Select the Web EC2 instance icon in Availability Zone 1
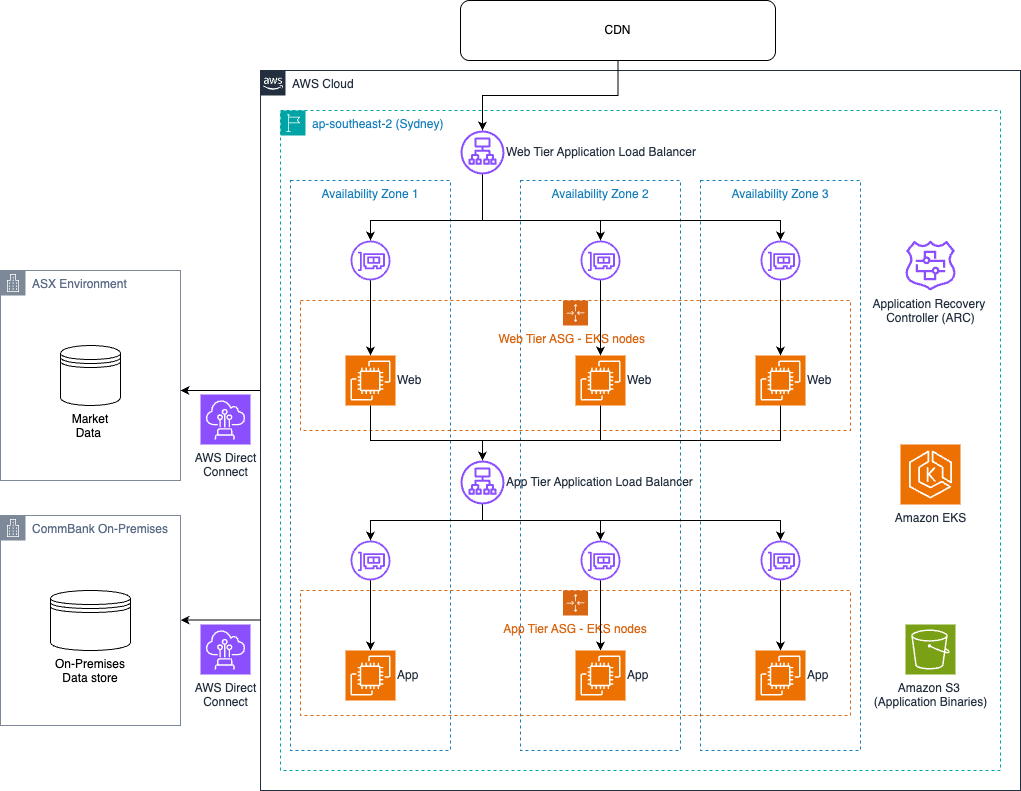 pyautogui.click(x=371, y=380)
